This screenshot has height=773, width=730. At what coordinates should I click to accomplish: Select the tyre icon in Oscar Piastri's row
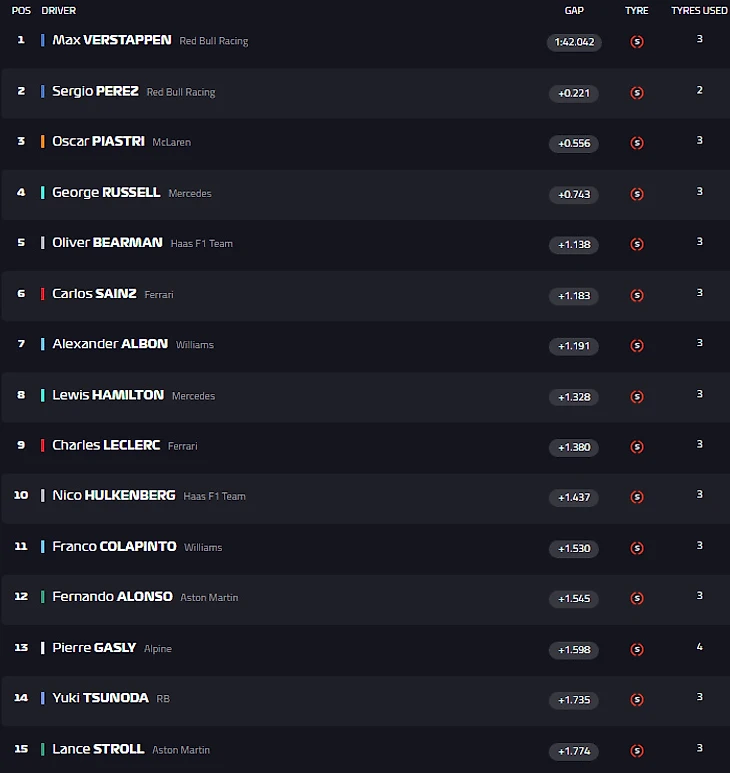[637, 143]
